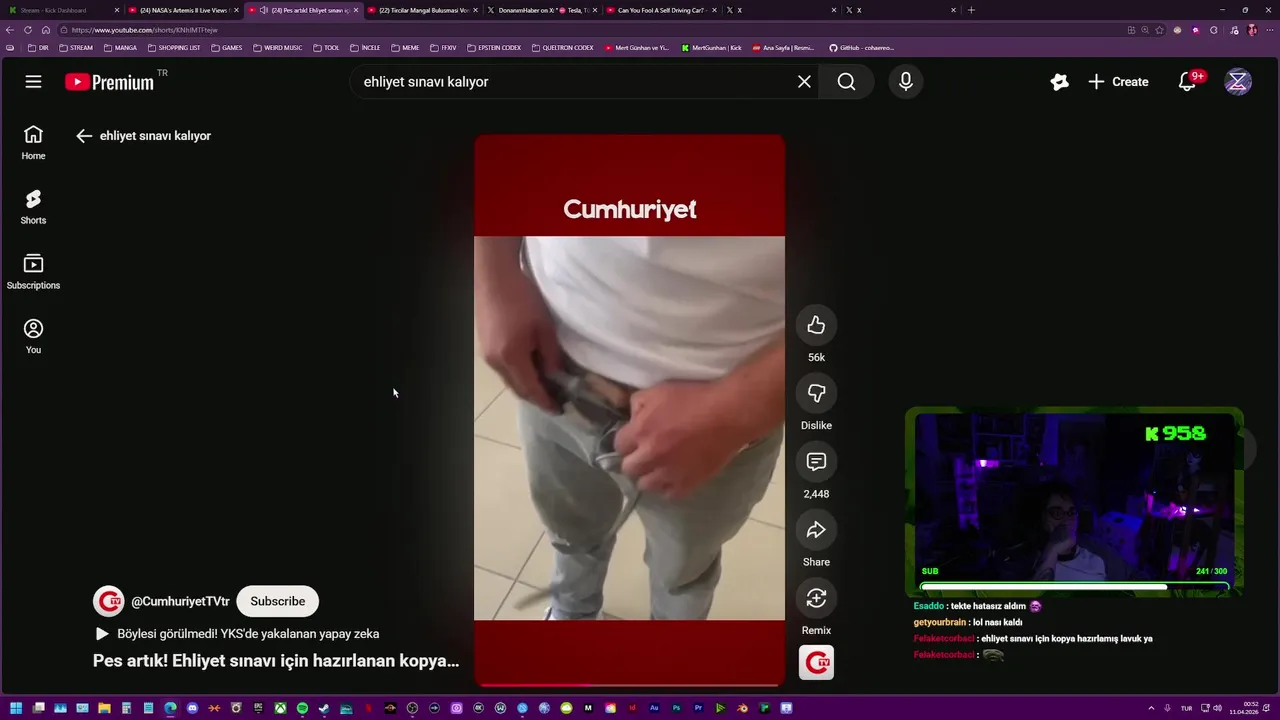Subscribe to CumhuriyetTVtr
The image size is (1280, 720).
278,601
